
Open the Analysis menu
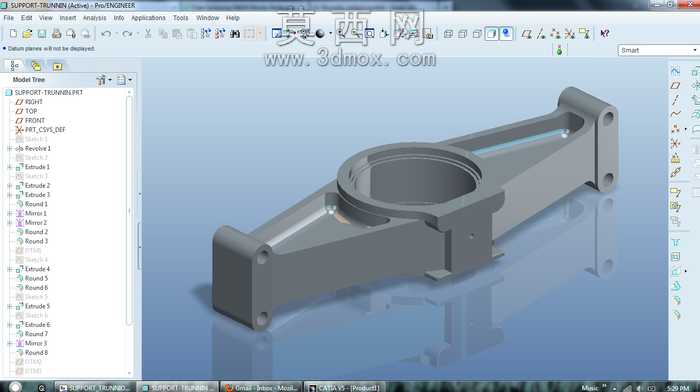tap(94, 18)
